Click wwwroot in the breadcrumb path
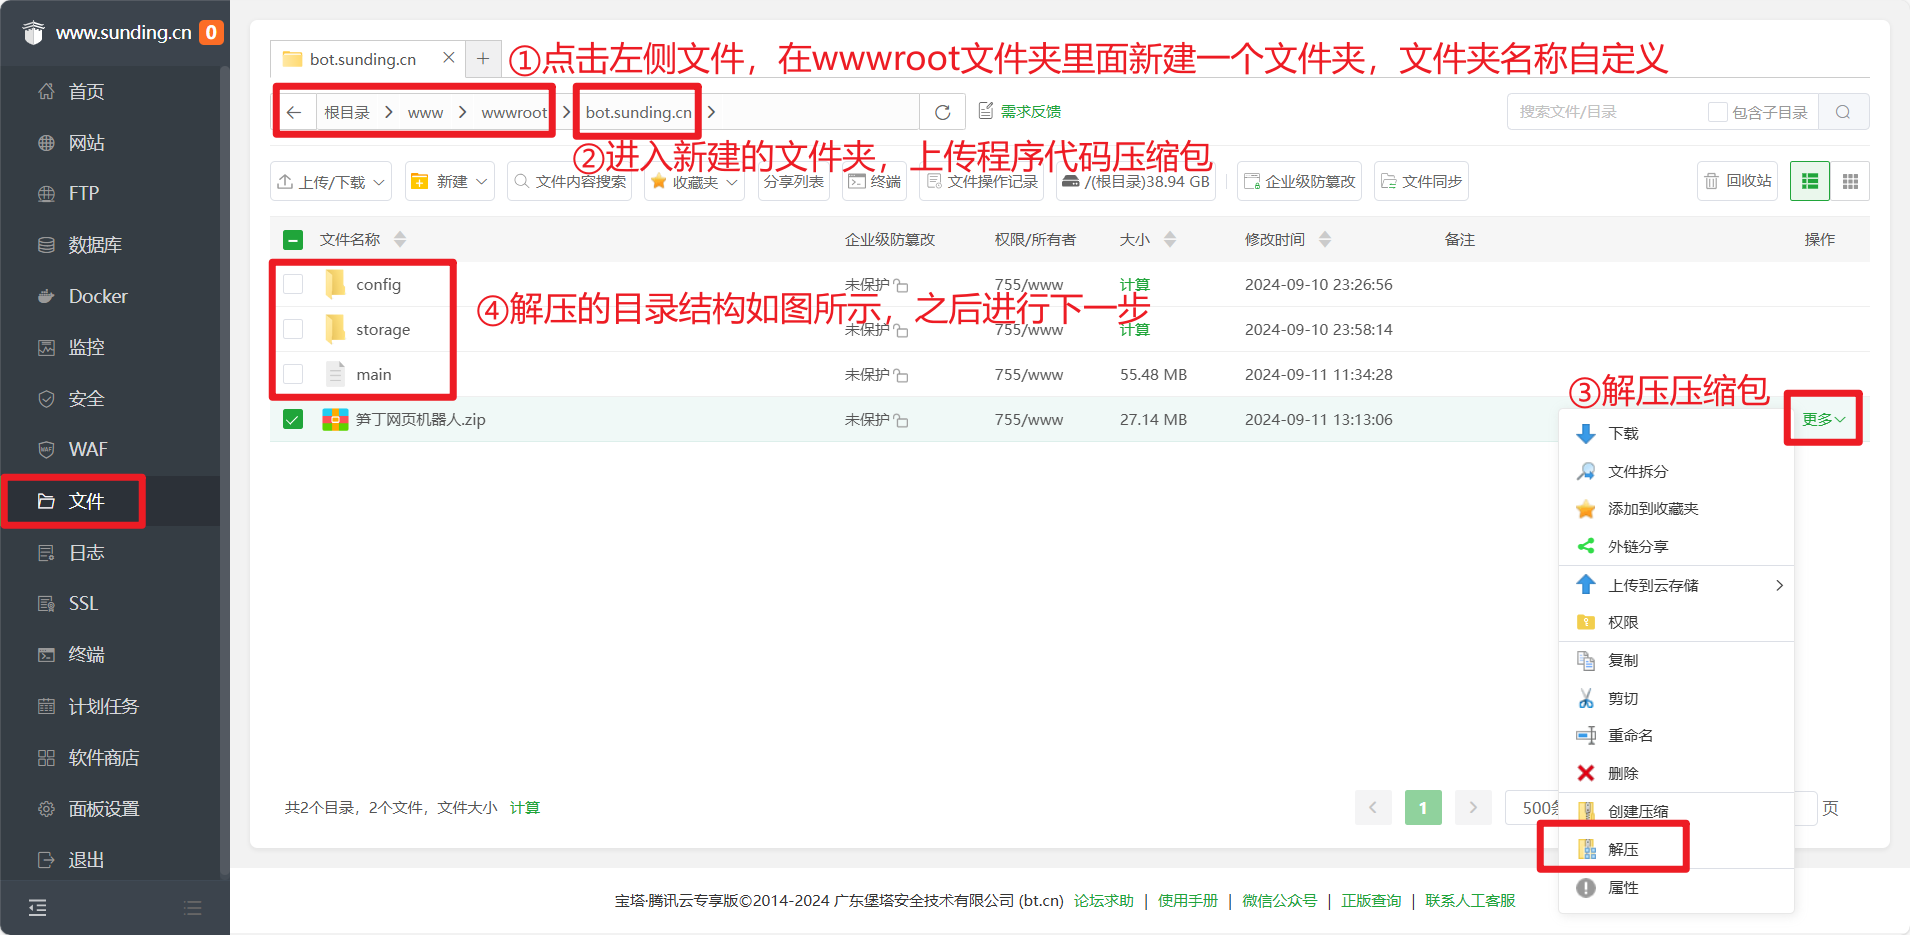The image size is (1910, 935). (x=513, y=111)
